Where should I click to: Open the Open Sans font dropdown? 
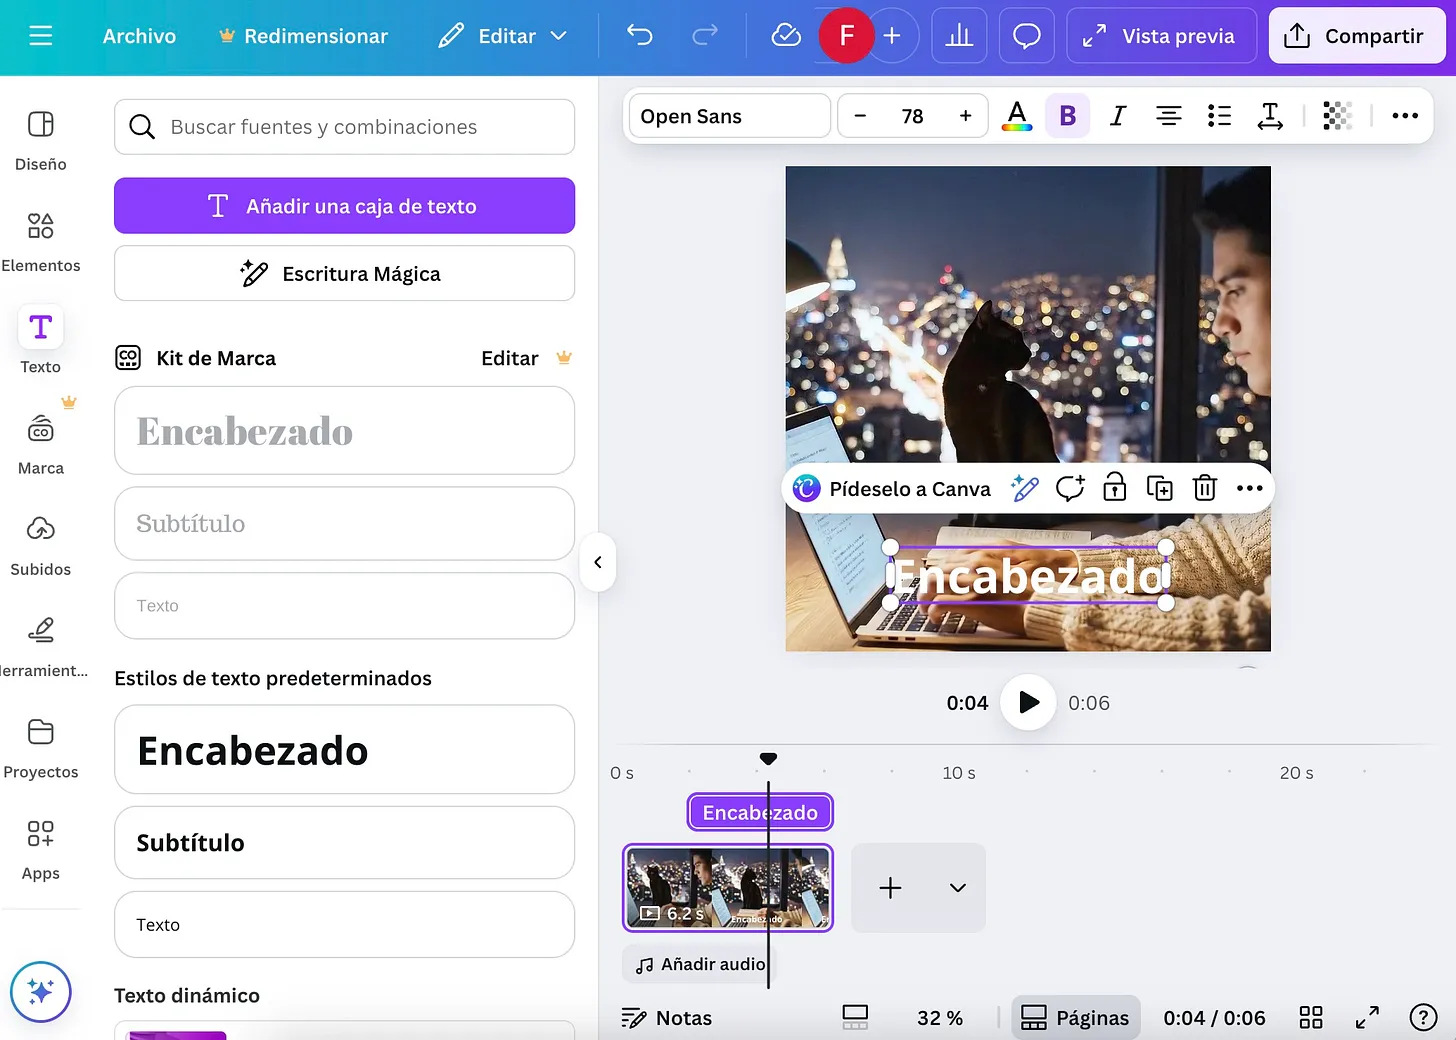pyautogui.click(x=729, y=115)
